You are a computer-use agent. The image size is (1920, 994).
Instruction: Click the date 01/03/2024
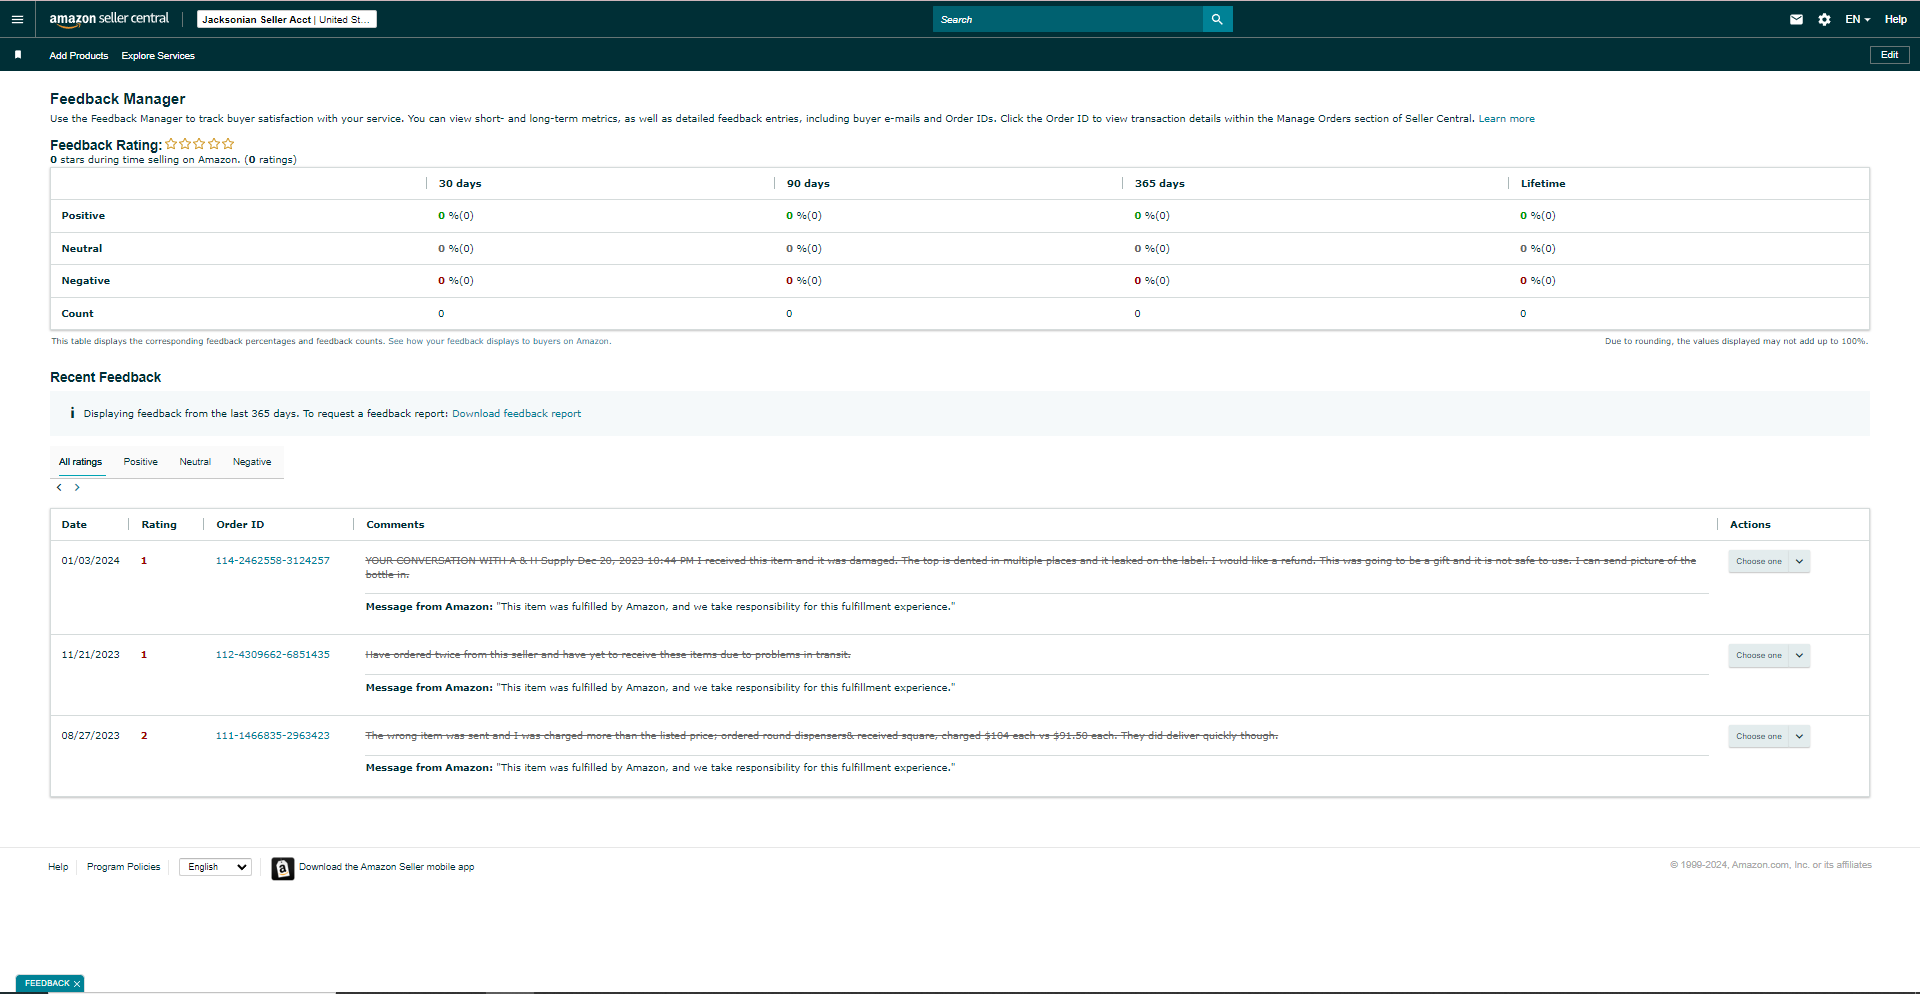pos(90,561)
